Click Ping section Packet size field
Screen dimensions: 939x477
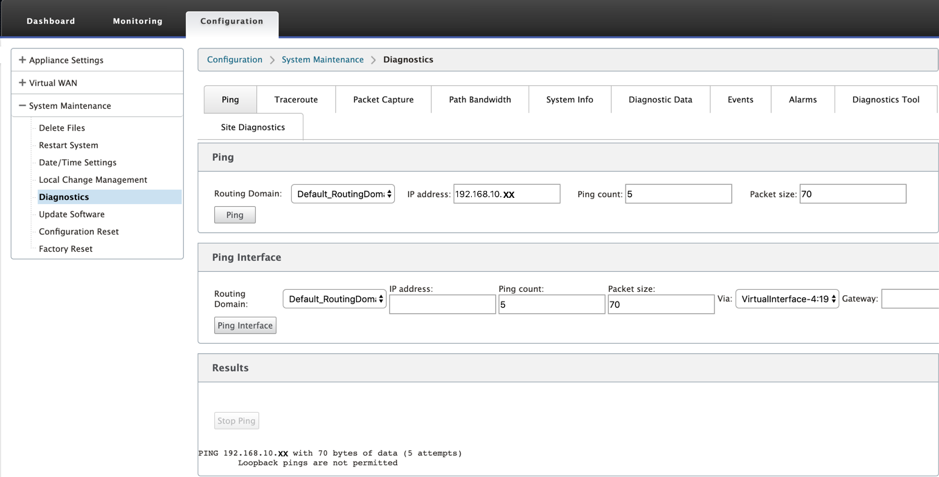click(853, 194)
